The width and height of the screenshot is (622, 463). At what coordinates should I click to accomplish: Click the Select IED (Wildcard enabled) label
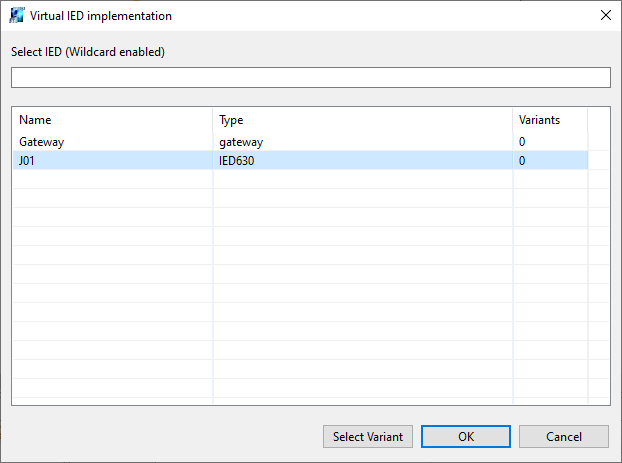(88, 52)
